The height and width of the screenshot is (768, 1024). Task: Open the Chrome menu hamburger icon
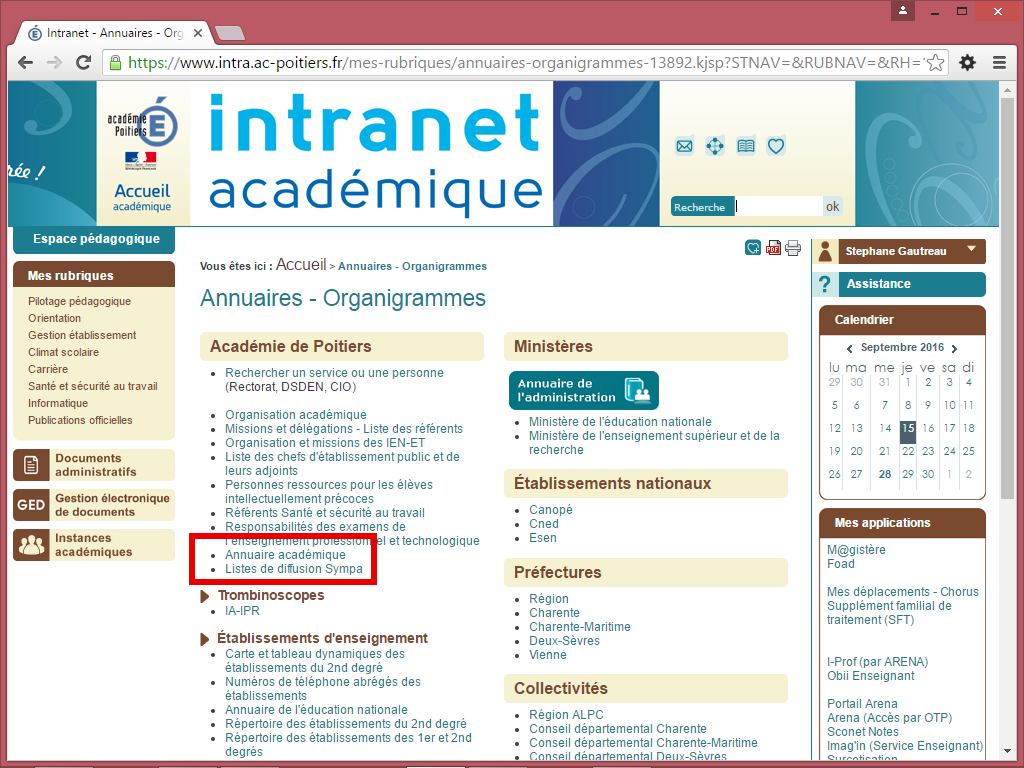[998, 62]
